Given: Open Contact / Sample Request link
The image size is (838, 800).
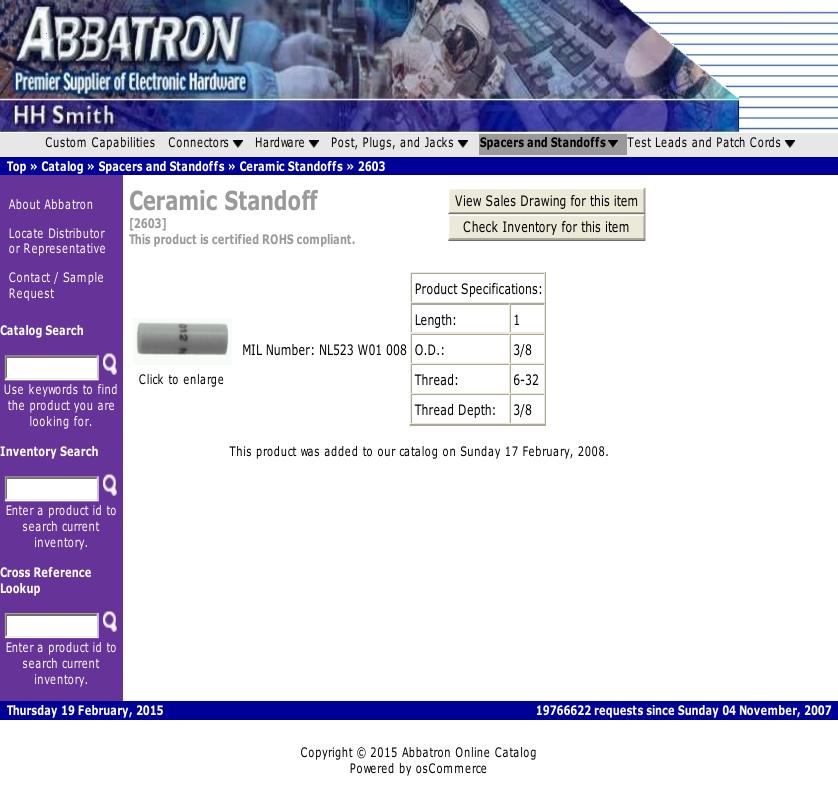Looking at the screenshot, I should point(56,286).
